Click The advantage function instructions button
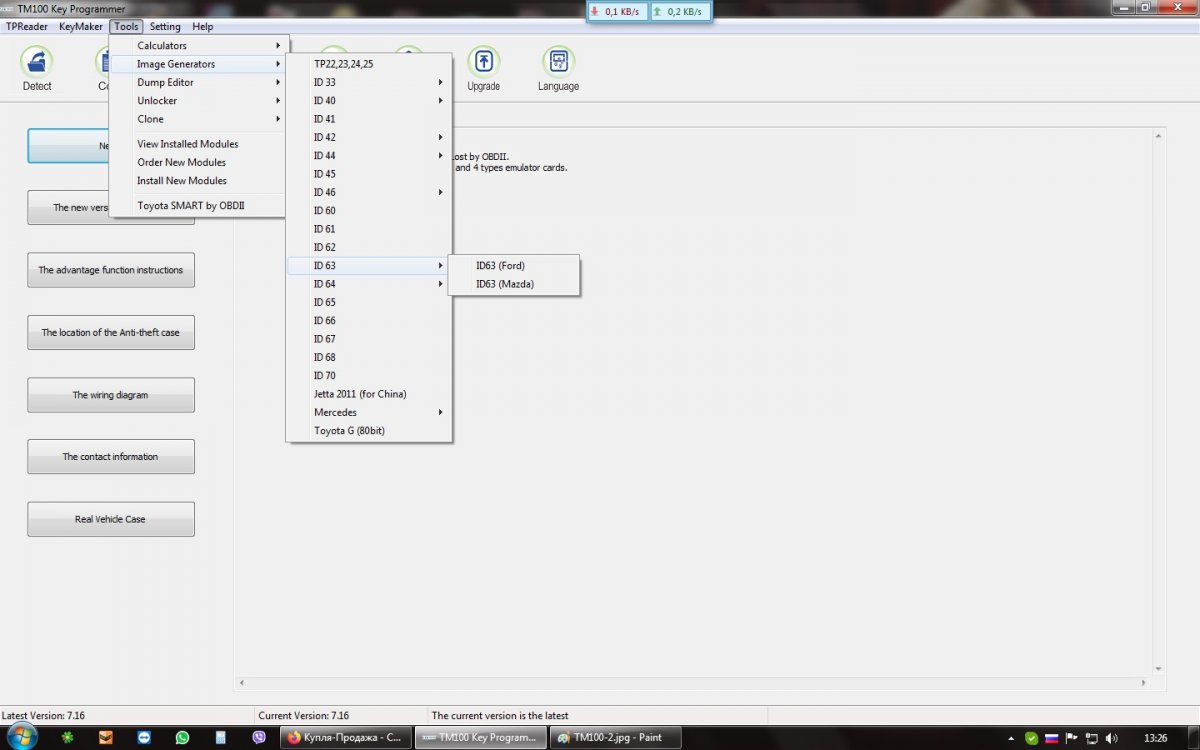This screenshot has height=750, width=1200. pos(111,270)
